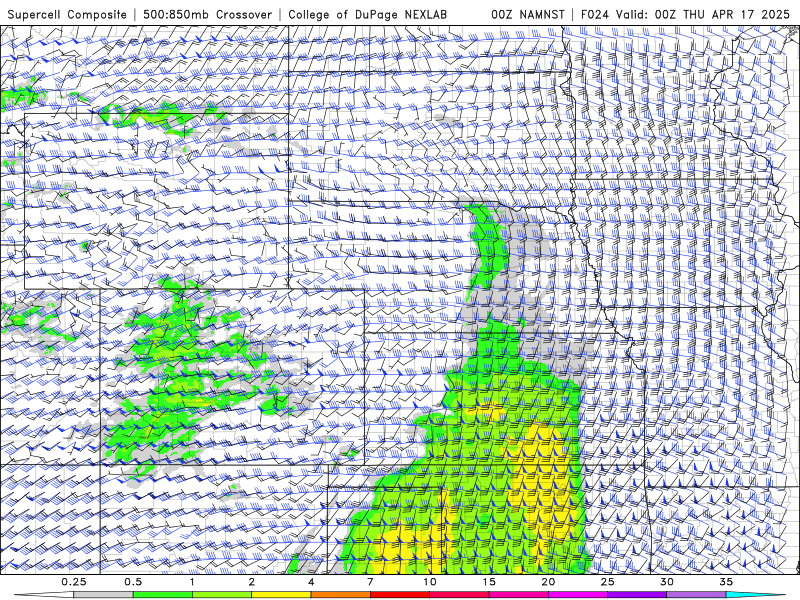The height and width of the screenshot is (600, 800).
Task: Click the bright green 0.5–1 color bar segment
Action: 163,595
